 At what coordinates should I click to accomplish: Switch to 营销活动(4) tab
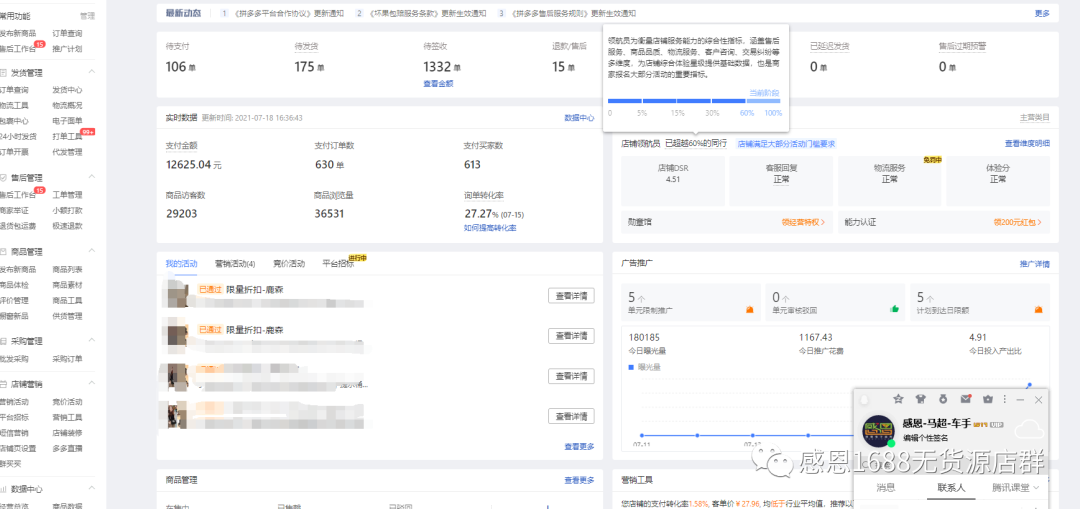[235, 264]
